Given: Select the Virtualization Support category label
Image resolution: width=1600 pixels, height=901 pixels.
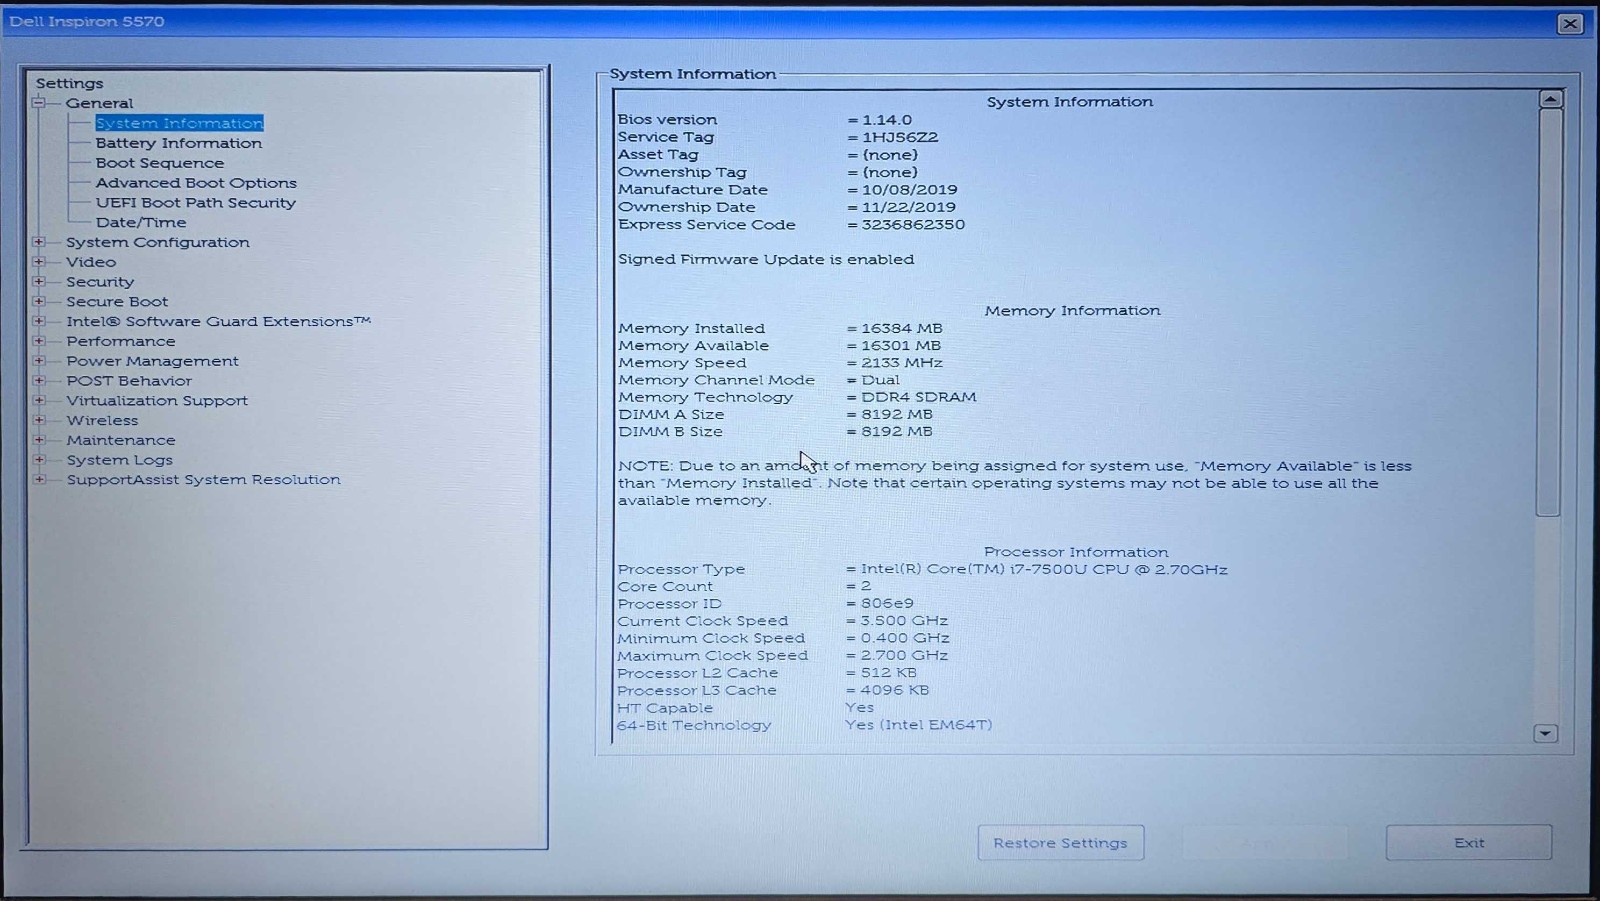Looking at the screenshot, I should click(156, 400).
